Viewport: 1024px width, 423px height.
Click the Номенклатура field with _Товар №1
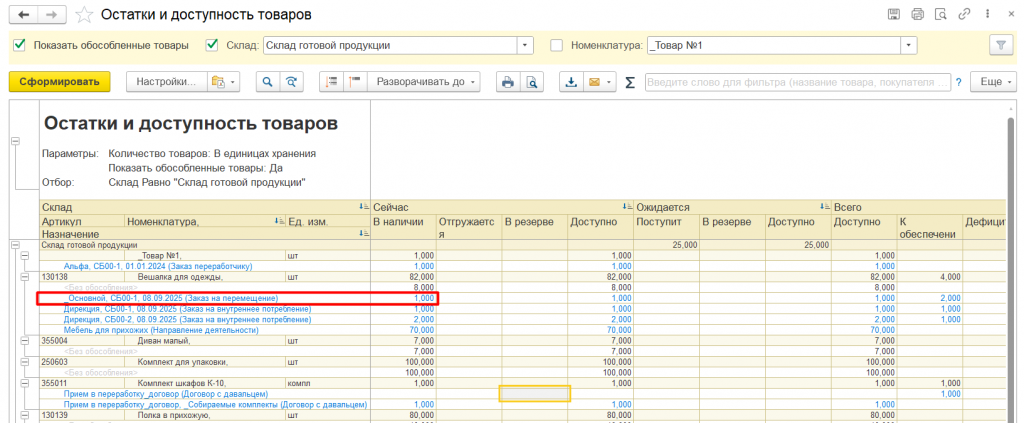point(773,46)
